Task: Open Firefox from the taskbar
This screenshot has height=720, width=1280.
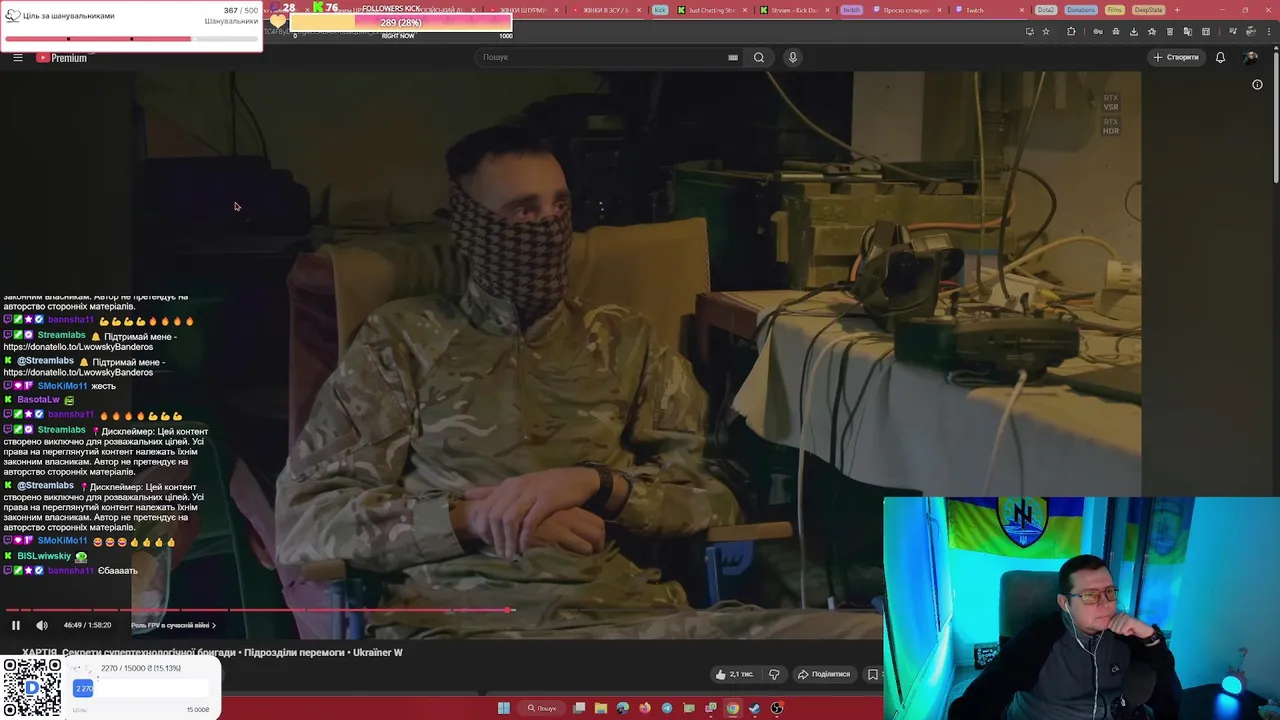Action: [645, 708]
